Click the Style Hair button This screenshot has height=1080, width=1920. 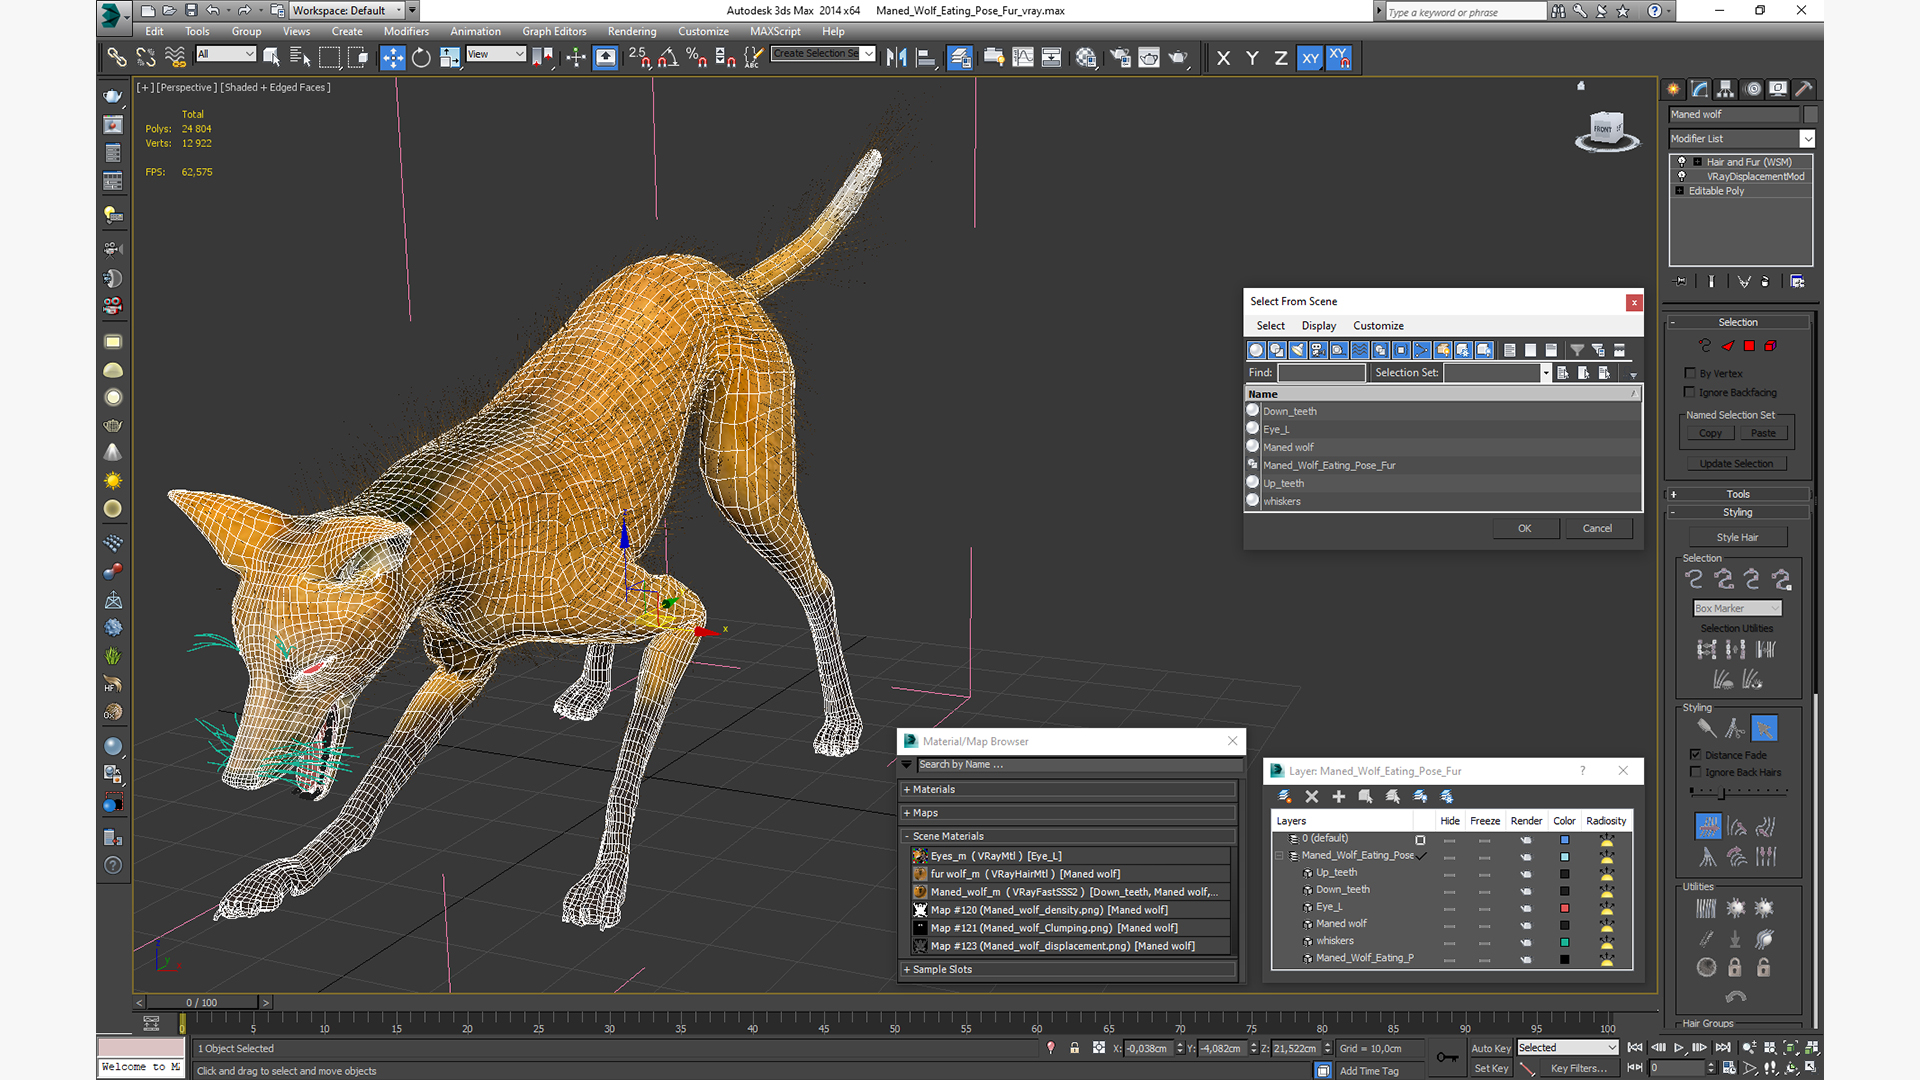pyautogui.click(x=1737, y=537)
